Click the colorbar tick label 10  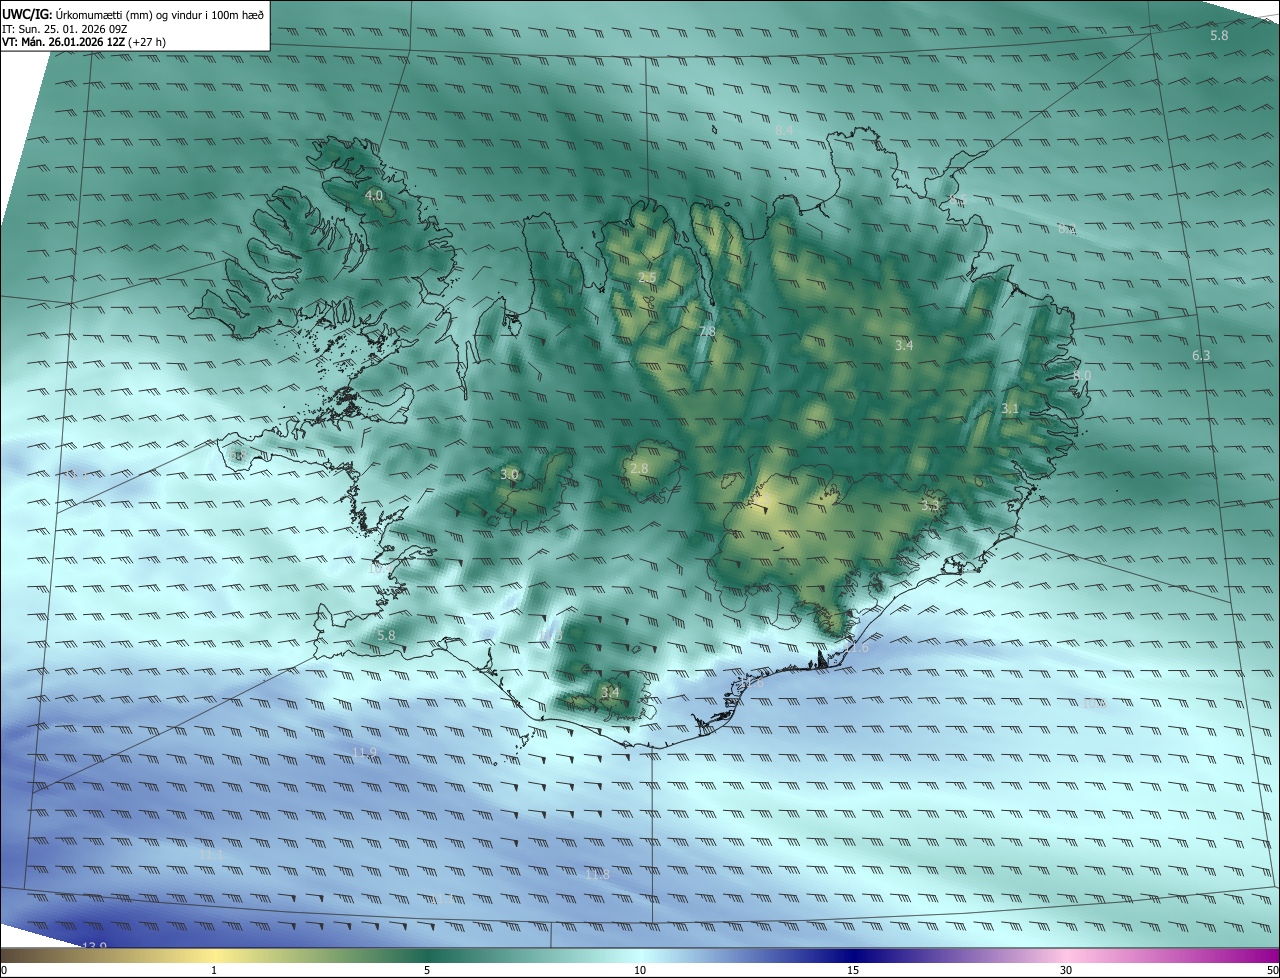click(x=640, y=970)
